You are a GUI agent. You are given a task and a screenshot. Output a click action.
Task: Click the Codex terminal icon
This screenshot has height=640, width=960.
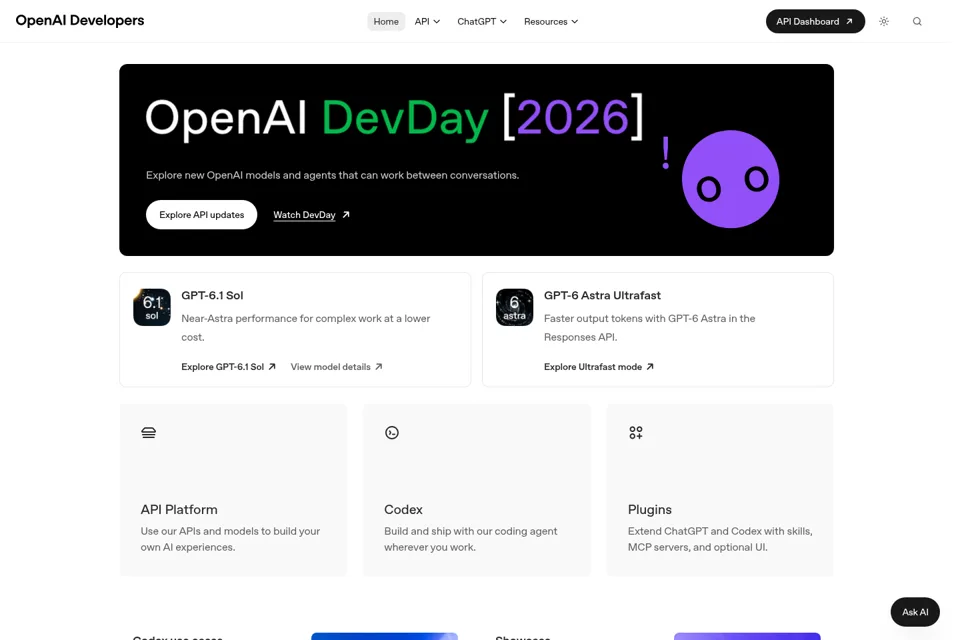point(392,433)
